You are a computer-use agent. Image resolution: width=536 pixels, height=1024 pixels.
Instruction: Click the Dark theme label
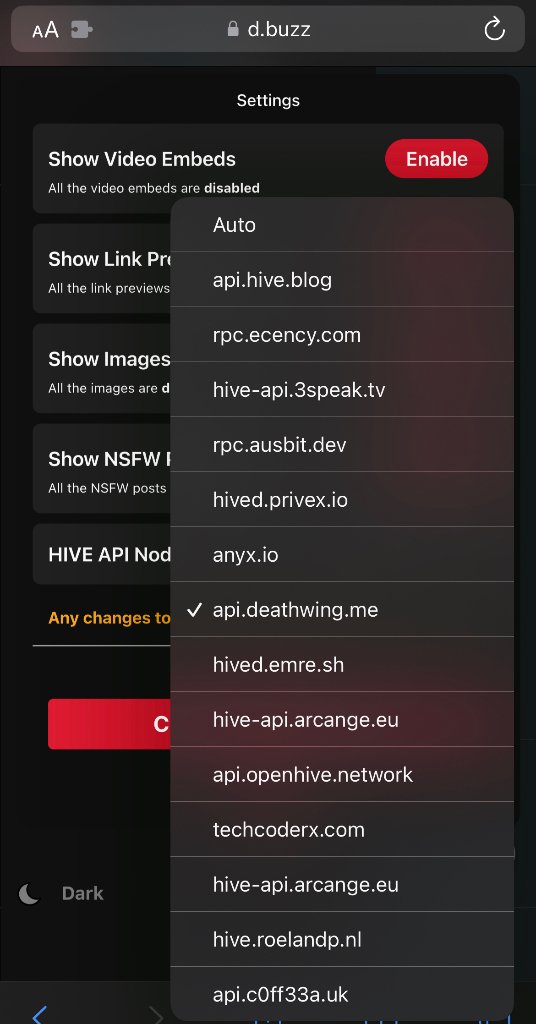coord(83,893)
